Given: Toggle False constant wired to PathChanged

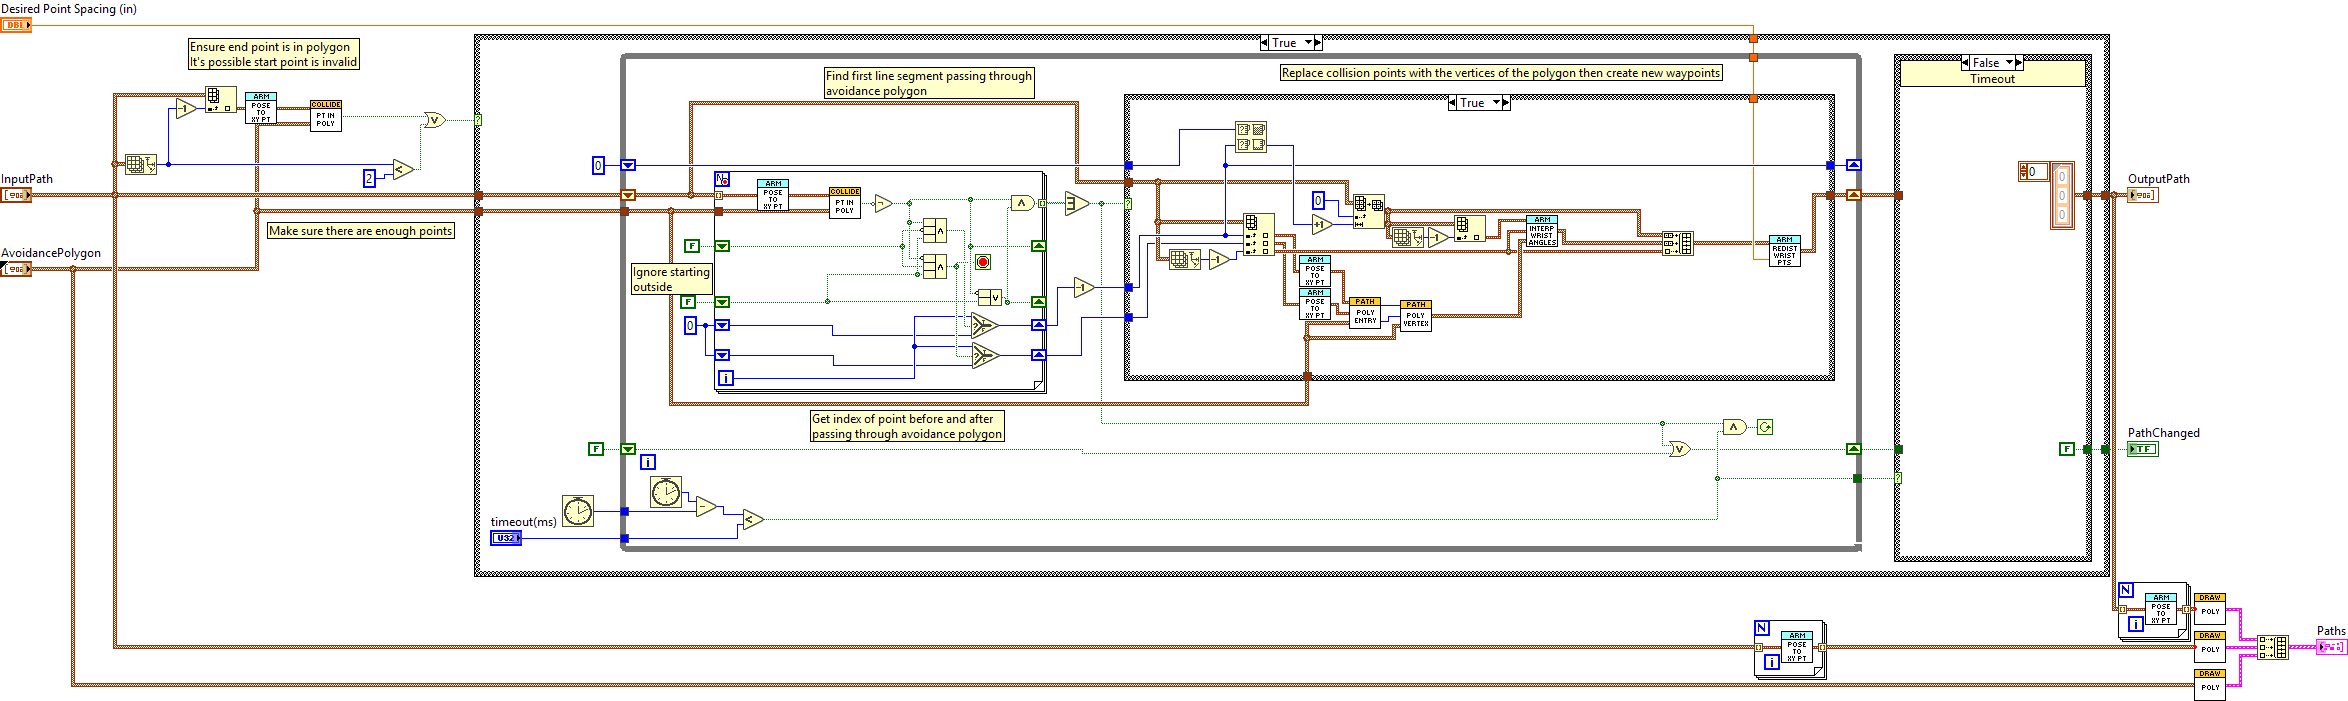Looking at the screenshot, I should 2066,449.
